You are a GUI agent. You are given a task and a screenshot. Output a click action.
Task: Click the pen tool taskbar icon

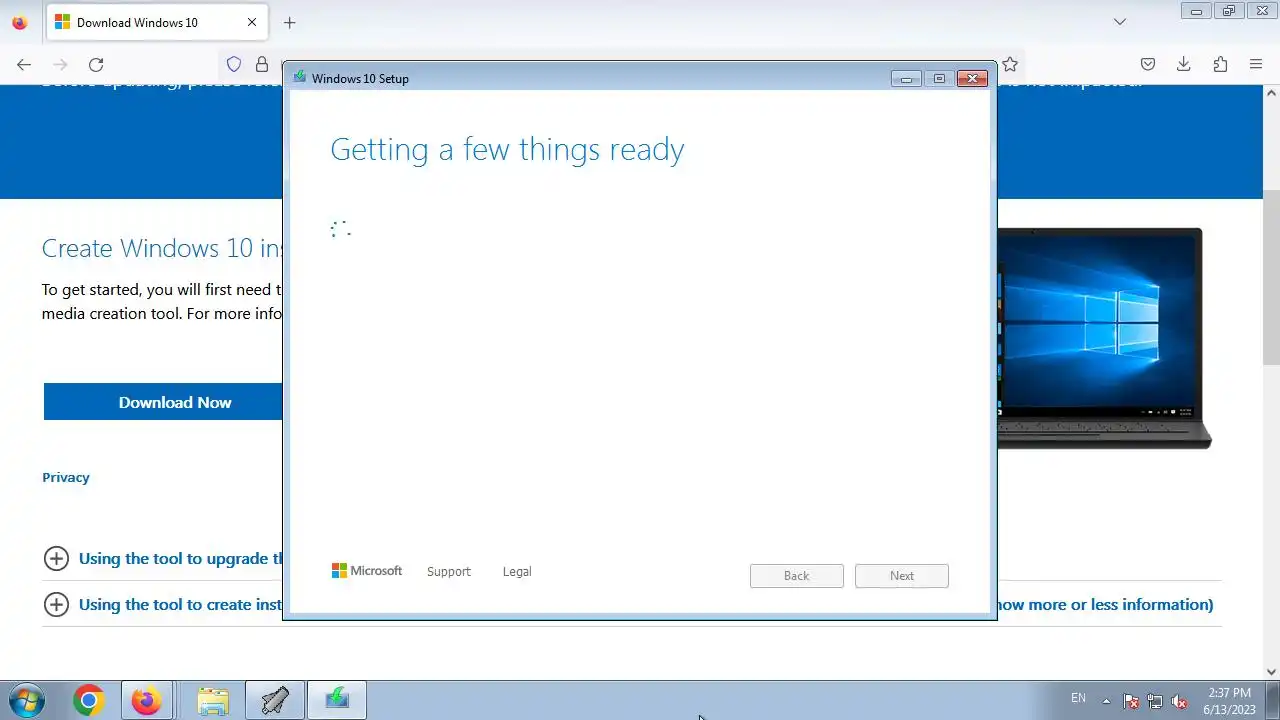(x=275, y=701)
